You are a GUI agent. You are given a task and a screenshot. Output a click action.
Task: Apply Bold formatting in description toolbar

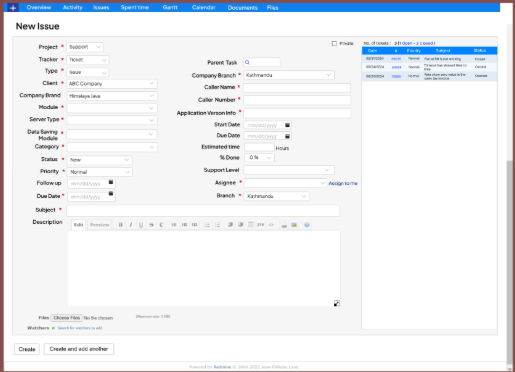121,225
